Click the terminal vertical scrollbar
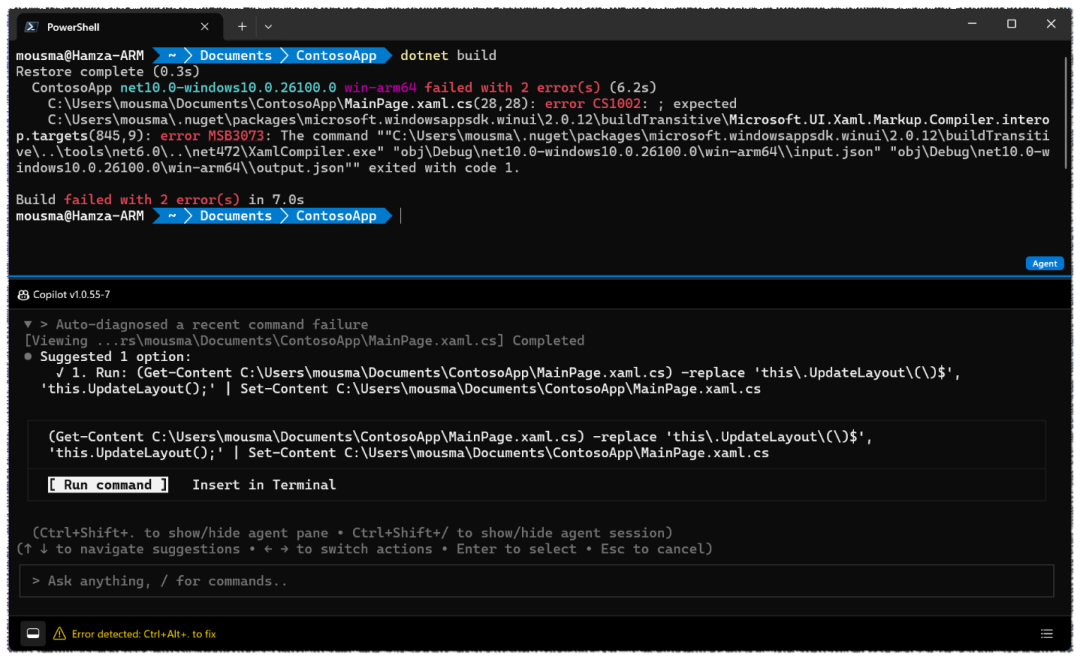The height and width of the screenshot is (659, 1080). (x=1066, y=113)
